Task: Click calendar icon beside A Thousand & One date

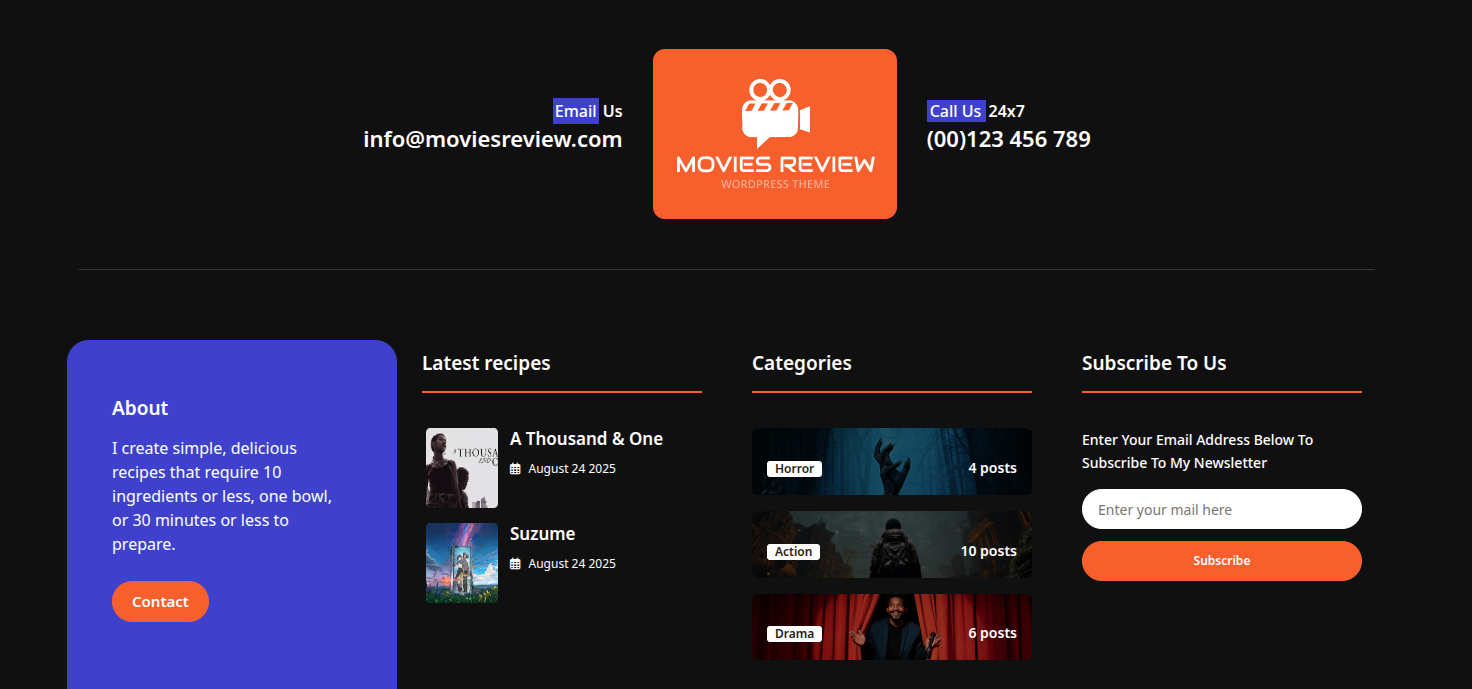Action: click(x=515, y=469)
